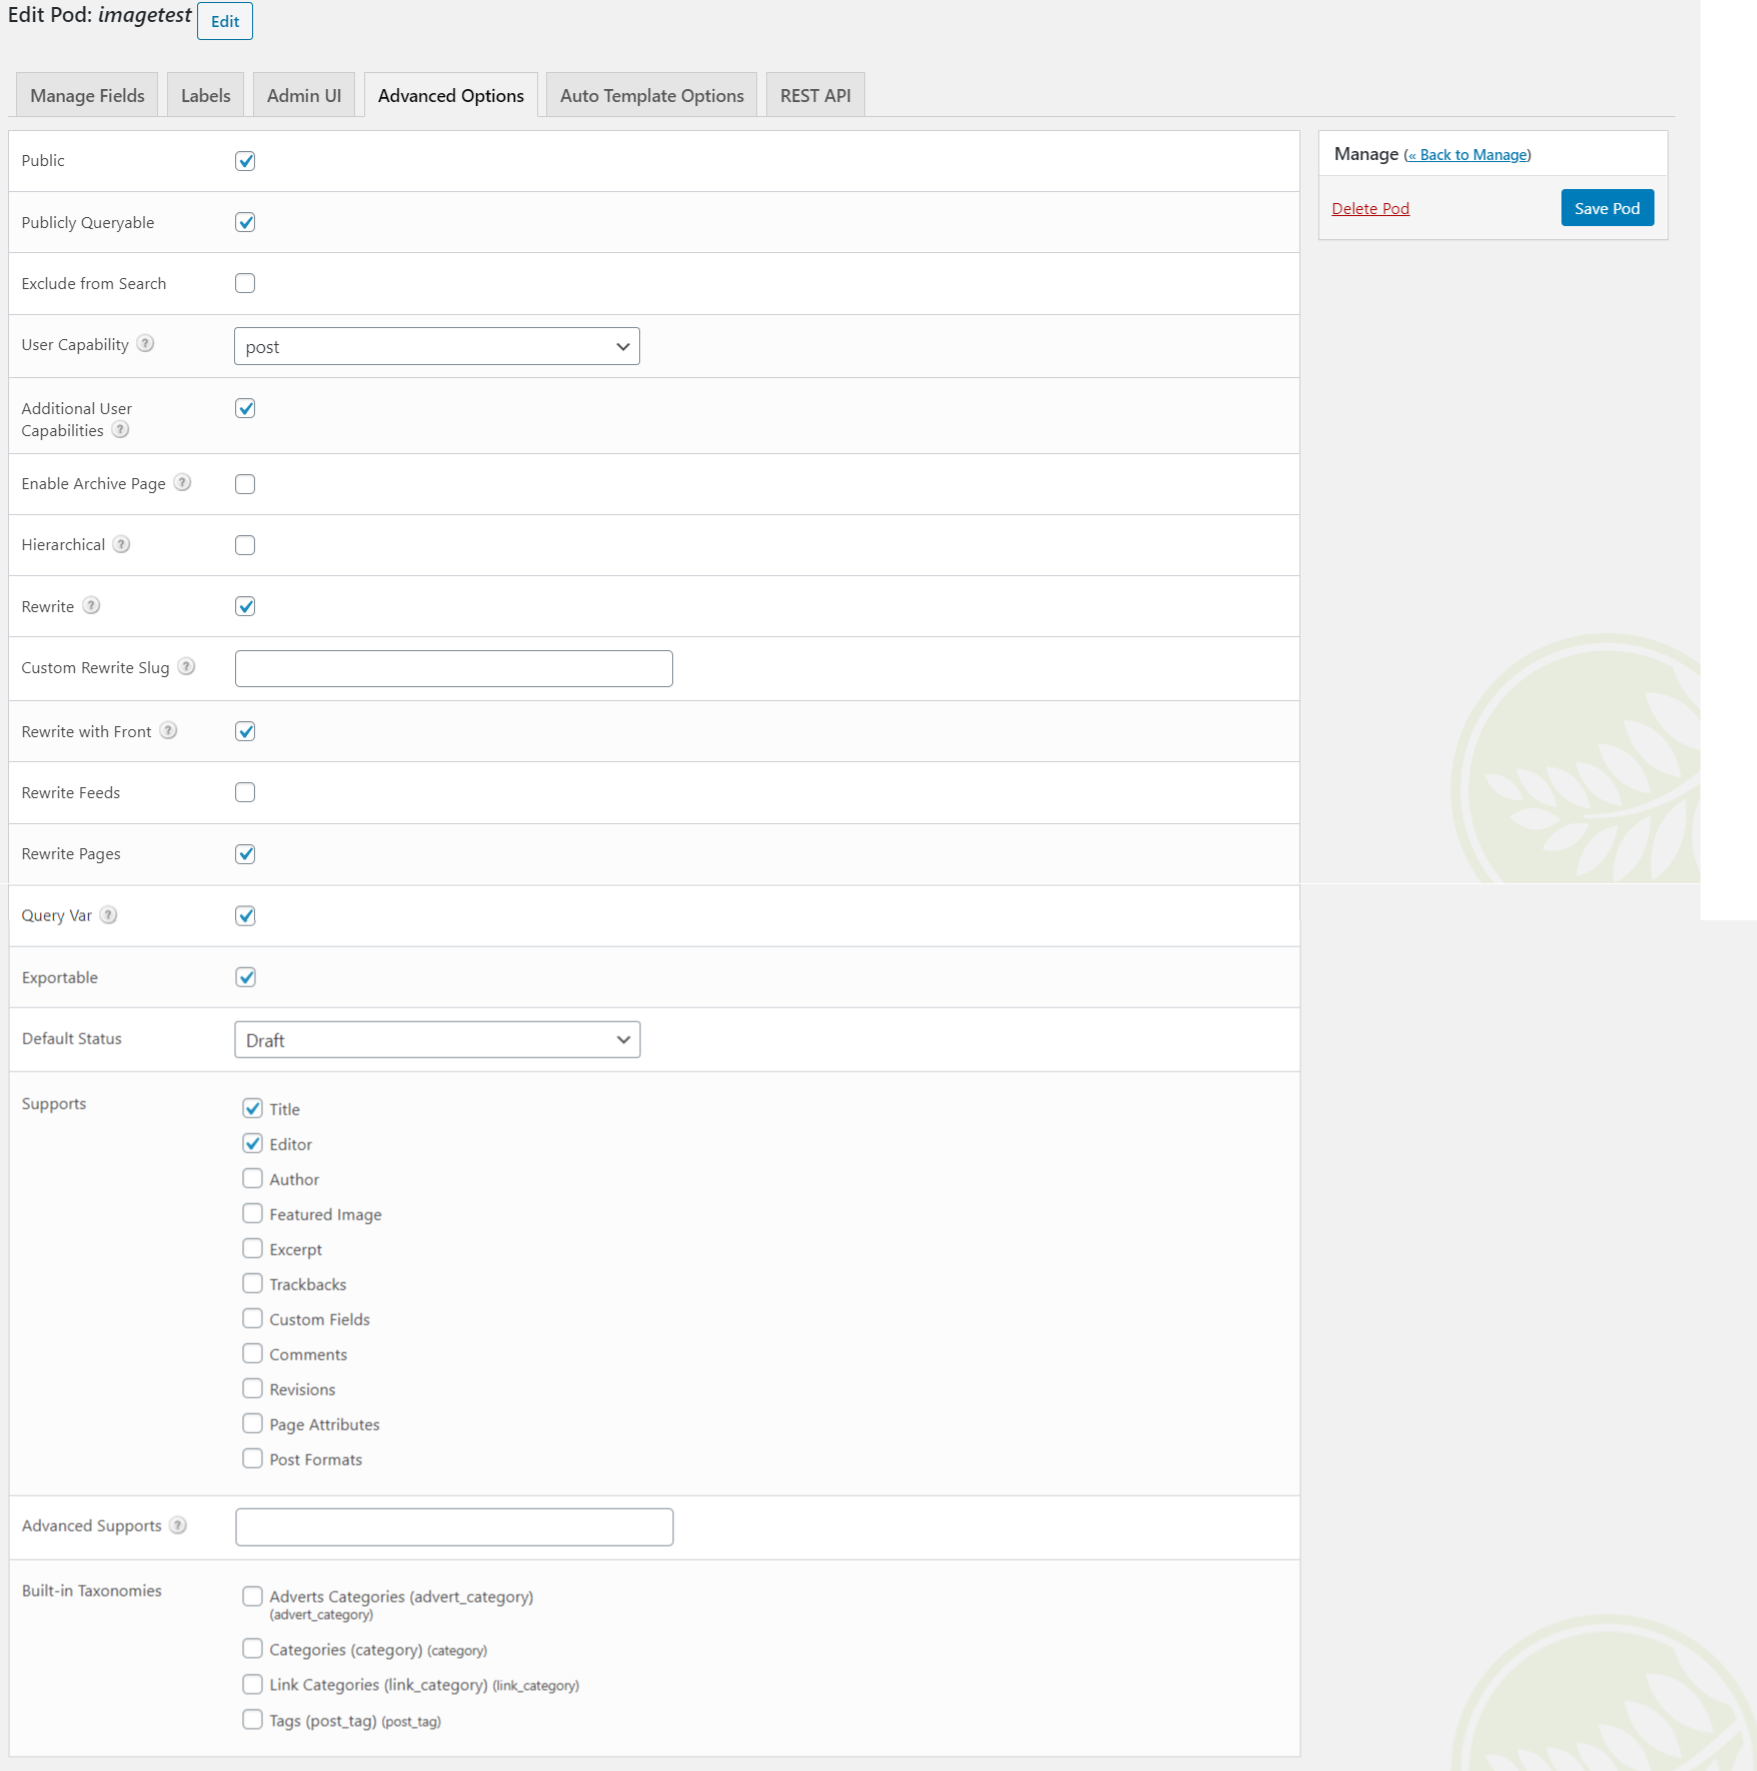Open the Custom Rewrite Slug help icon

pyautogui.click(x=186, y=667)
